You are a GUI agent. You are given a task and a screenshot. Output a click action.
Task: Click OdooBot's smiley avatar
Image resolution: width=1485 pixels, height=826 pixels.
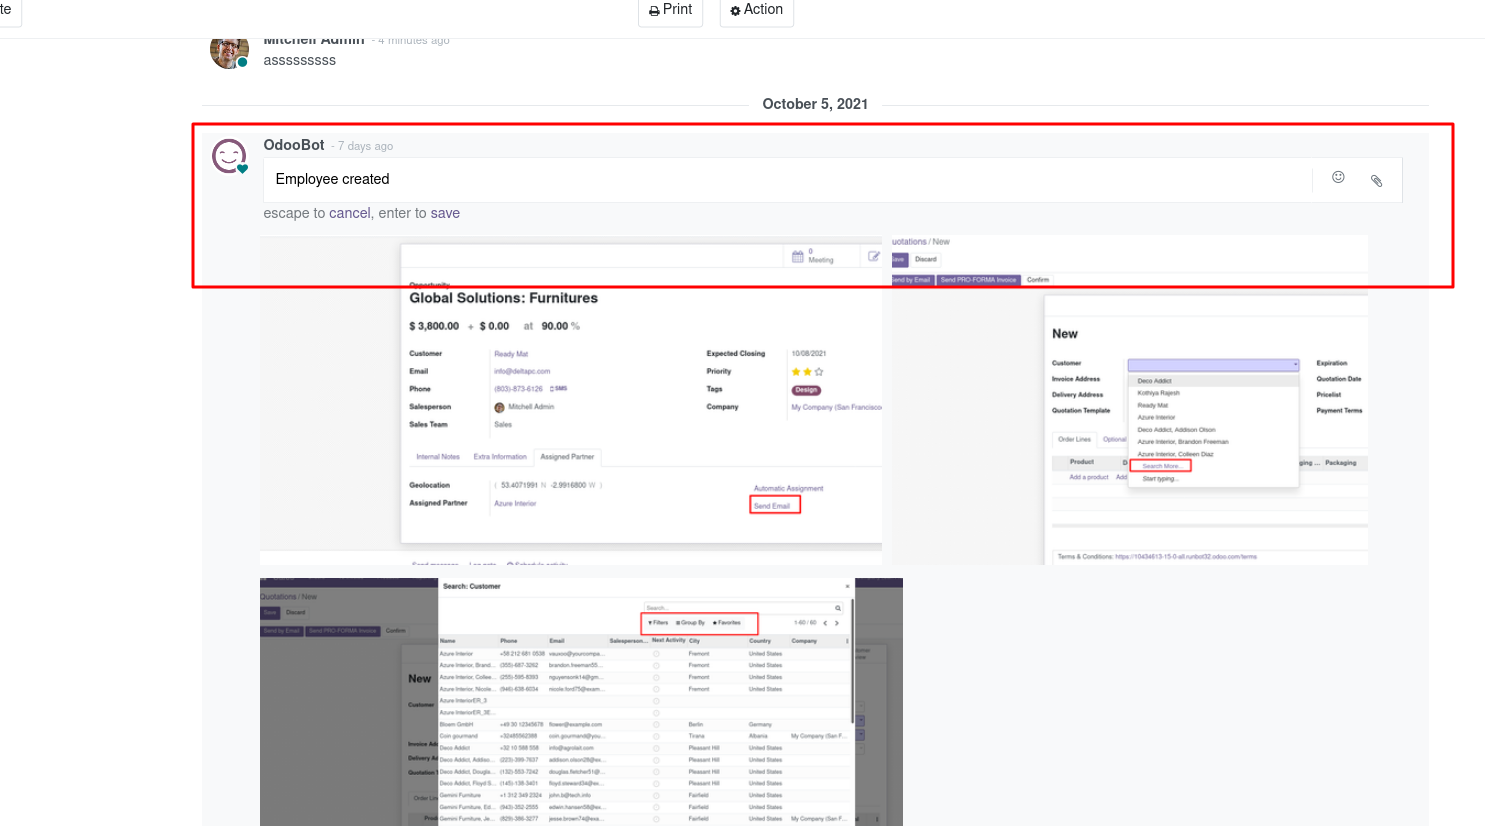tap(229, 156)
